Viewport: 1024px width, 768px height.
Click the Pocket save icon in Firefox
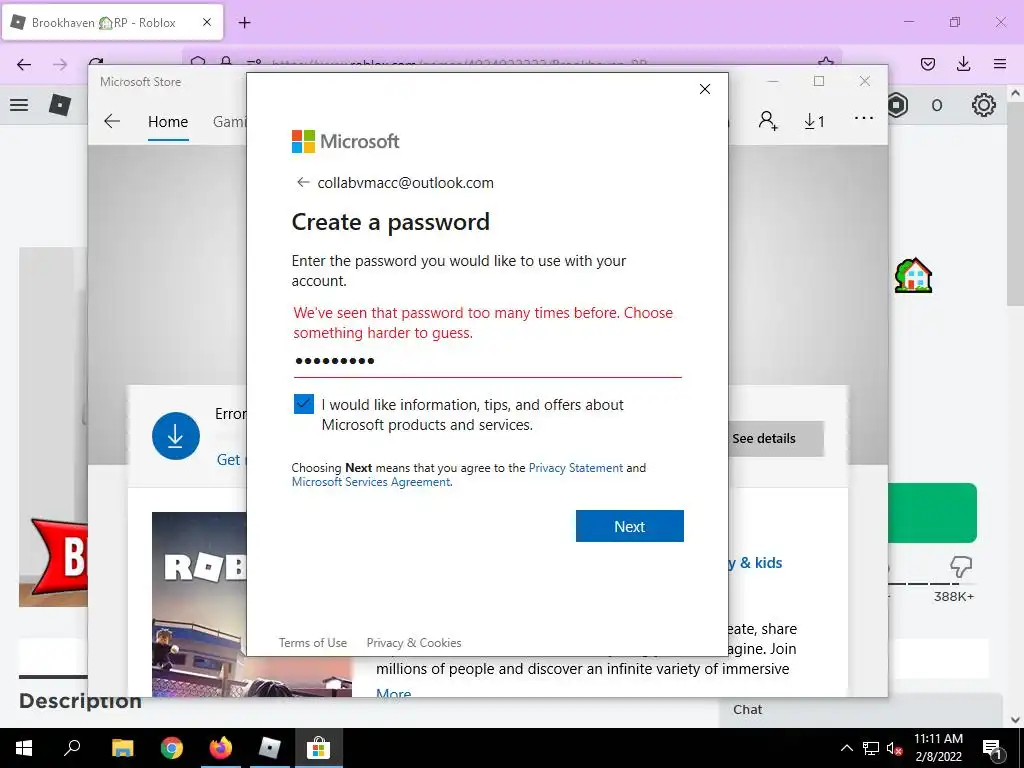pyautogui.click(x=927, y=64)
